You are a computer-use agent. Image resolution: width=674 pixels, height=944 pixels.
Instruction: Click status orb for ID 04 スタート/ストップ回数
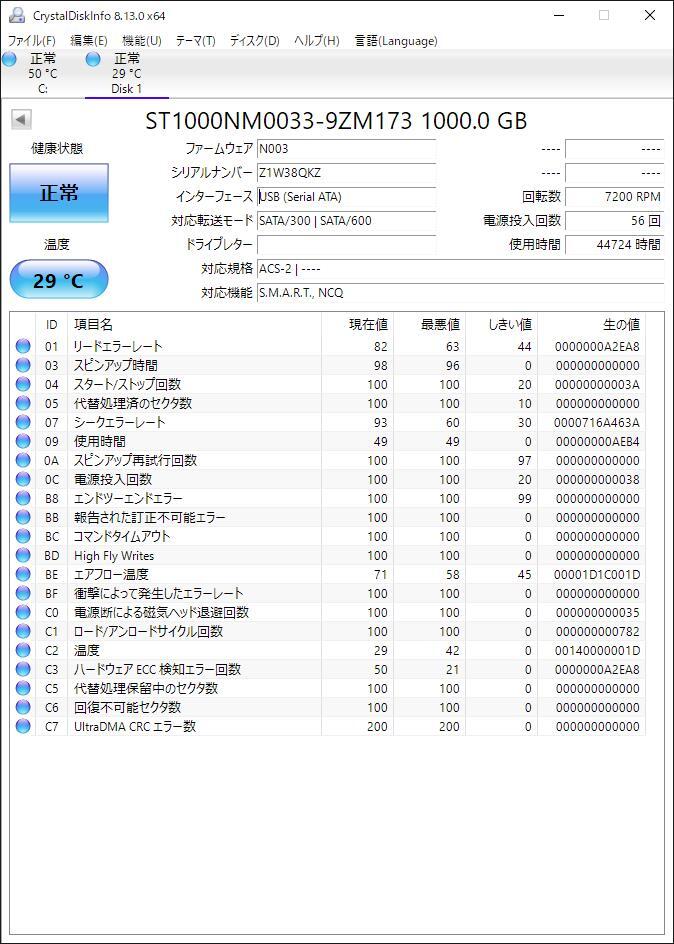pos(23,384)
